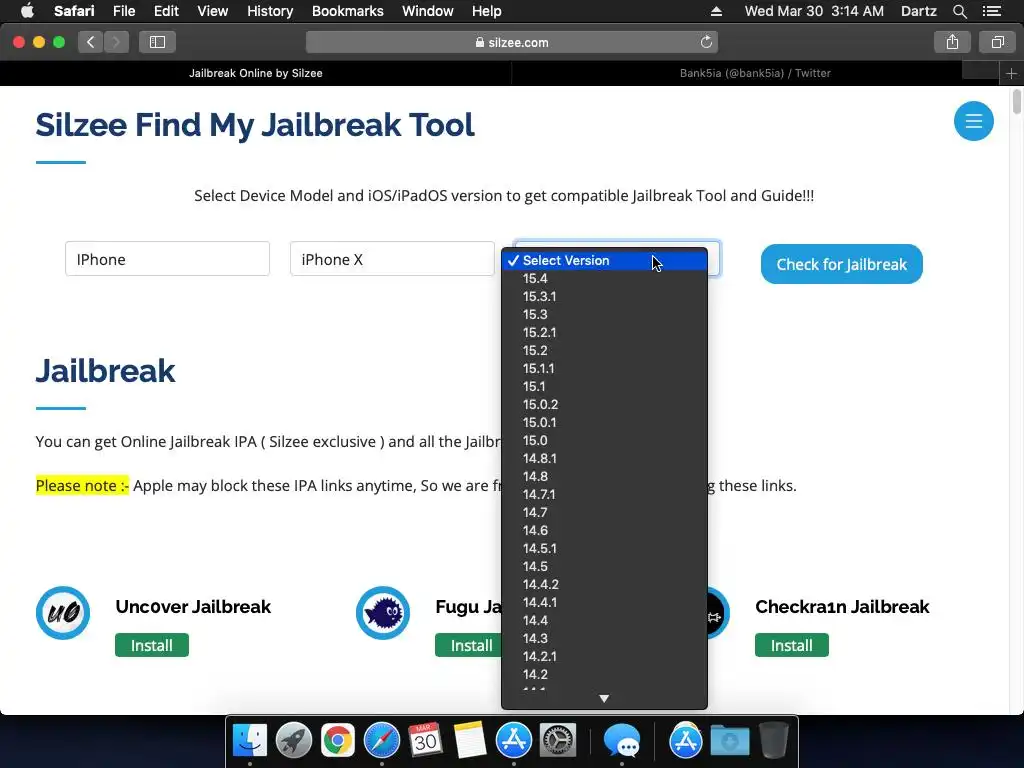This screenshot has width=1024, height=768.
Task: Open the Downloads folder in dock
Action: coord(730,741)
